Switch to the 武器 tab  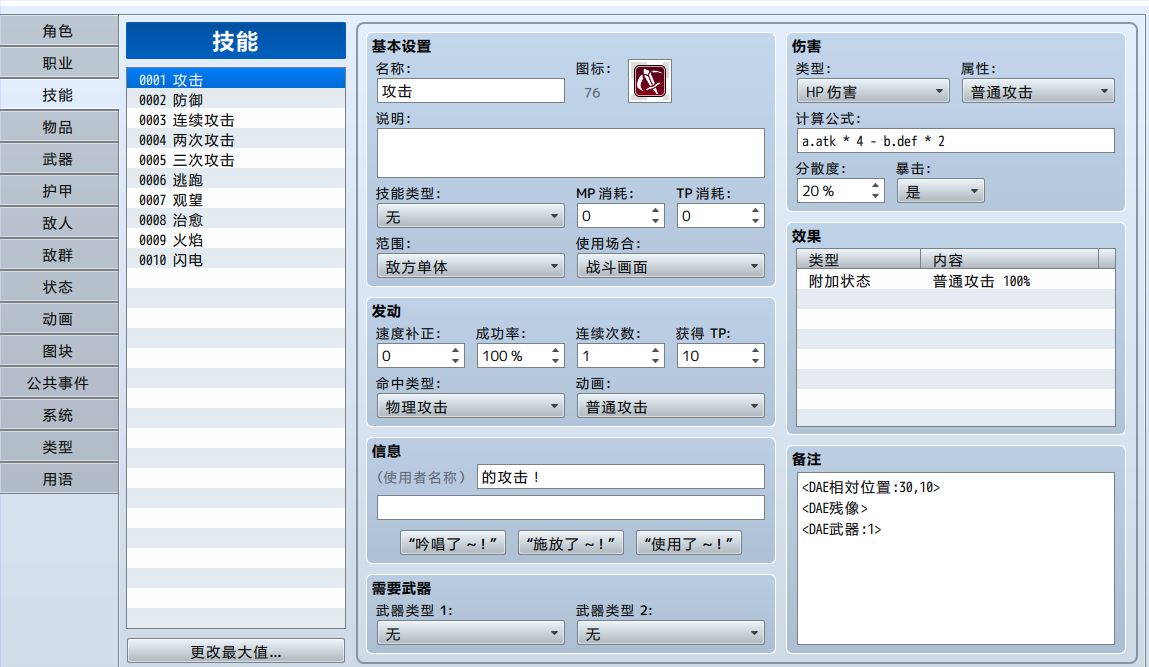(59, 159)
